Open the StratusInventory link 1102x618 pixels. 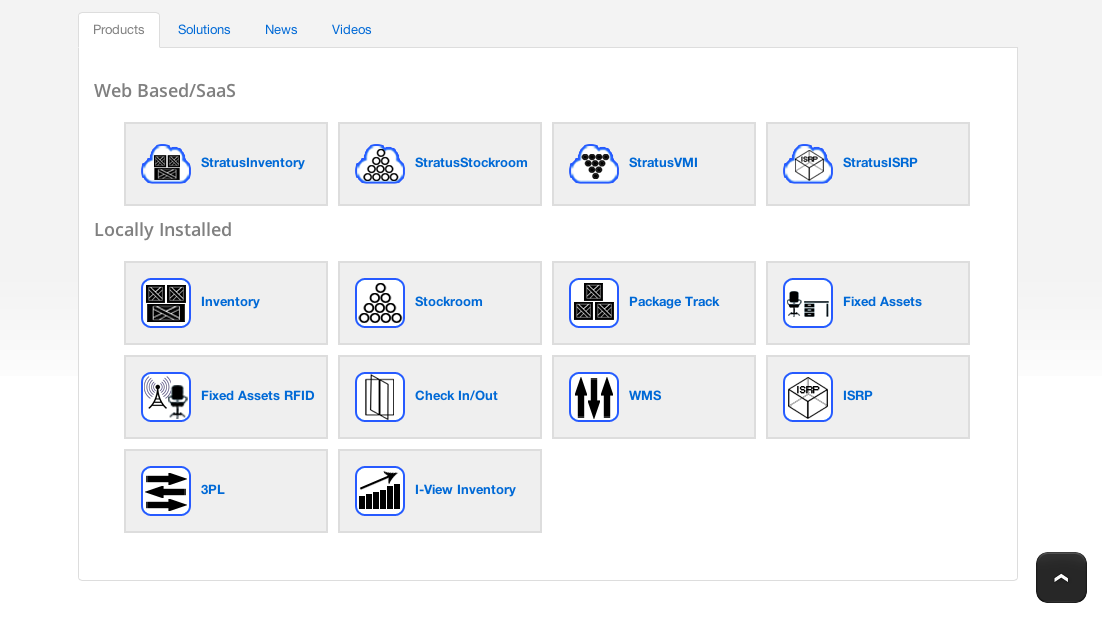click(253, 162)
